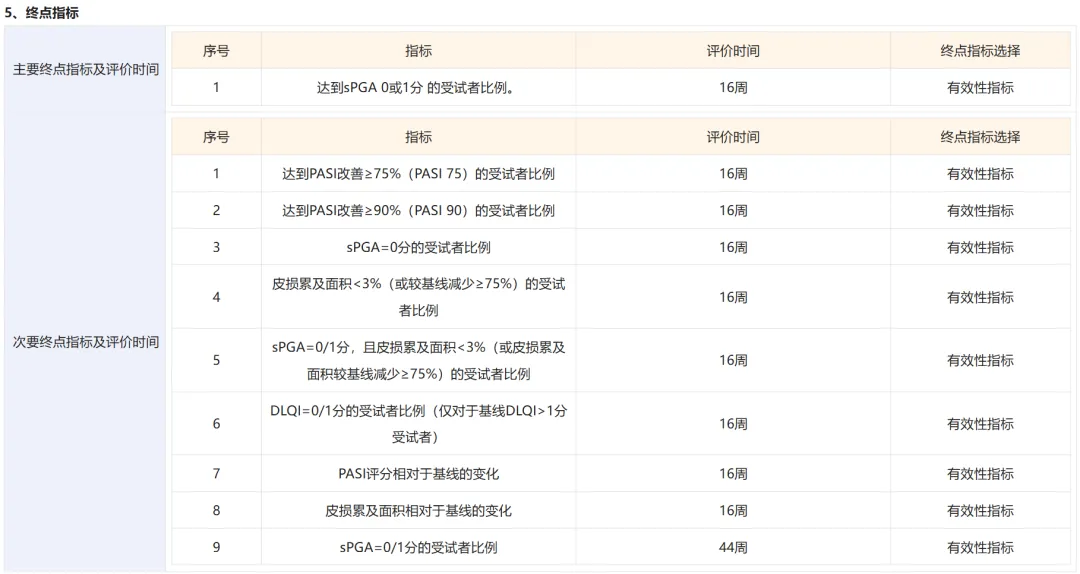Image resolution: width=1080 pixels, height=574 pixels.
Task: Click the '皮损累及面积相对于基线的变化' cell
Action: [418, 510]
